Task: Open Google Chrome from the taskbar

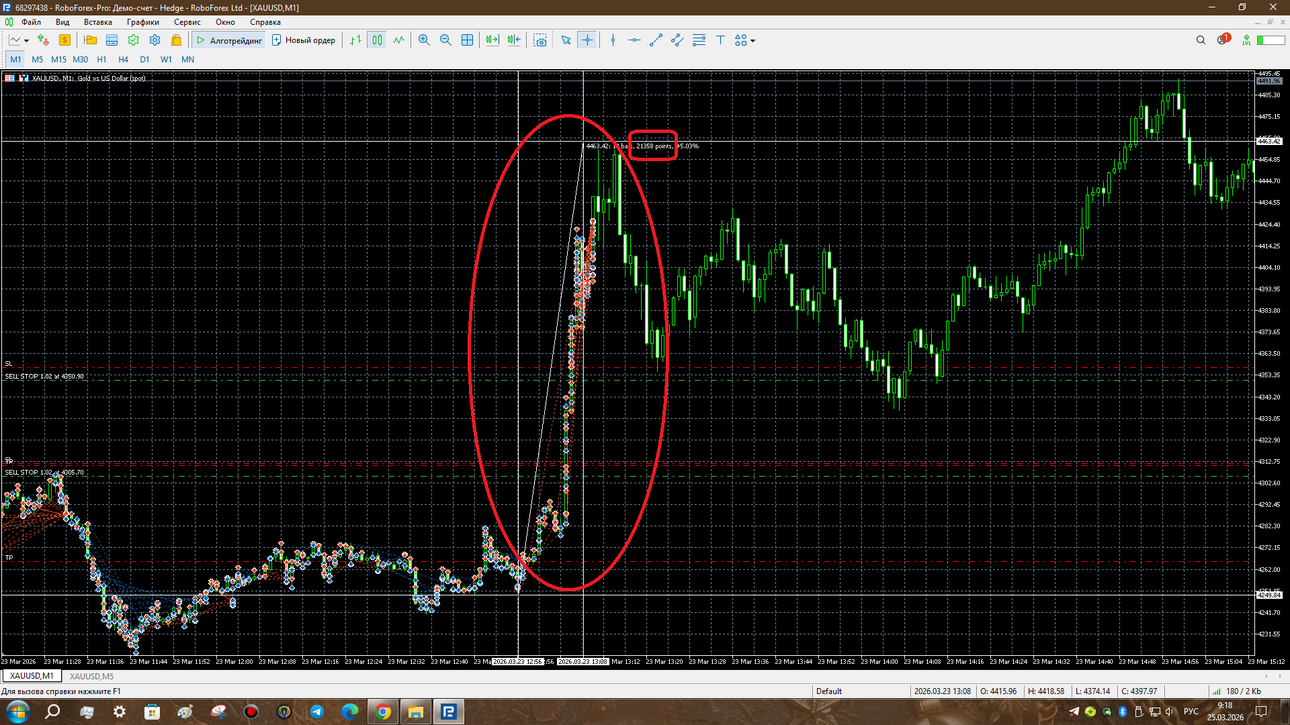Action: point(383,712)
